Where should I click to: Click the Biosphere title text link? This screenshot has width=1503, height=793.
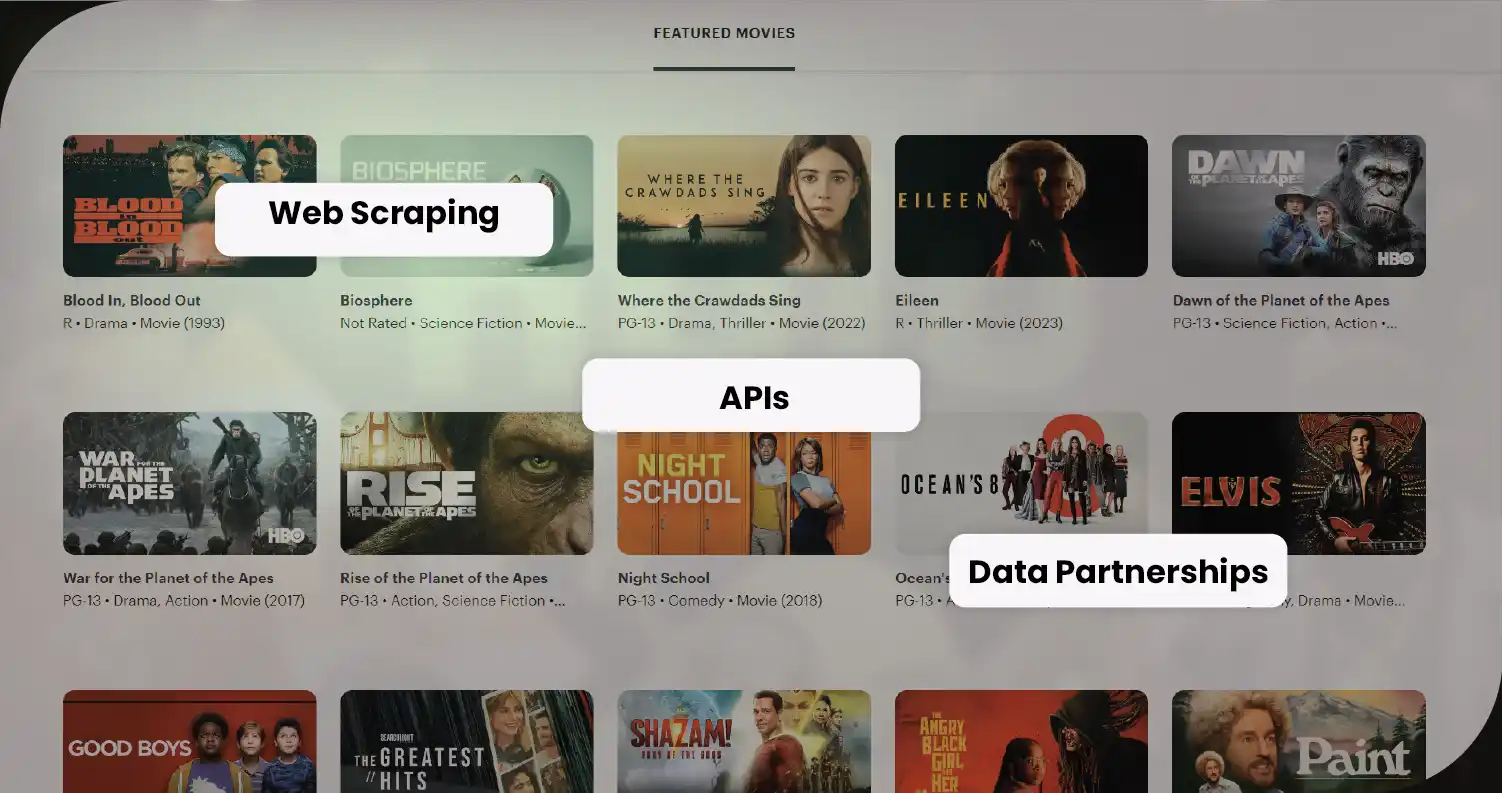tap(376, 300)
